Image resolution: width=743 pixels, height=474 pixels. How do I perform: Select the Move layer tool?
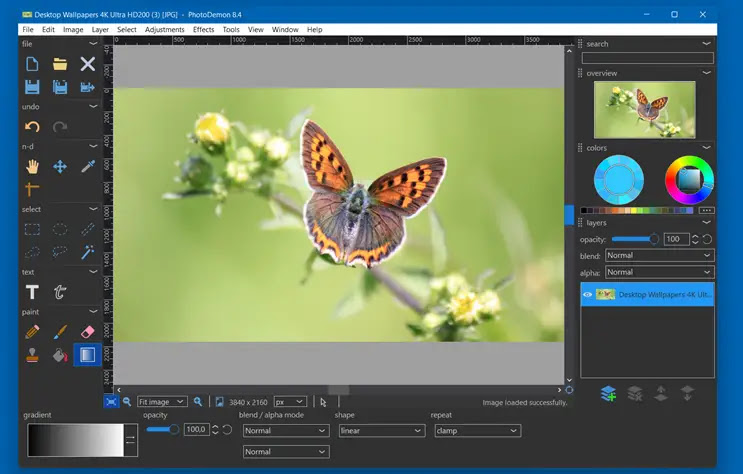coord(60,166)
